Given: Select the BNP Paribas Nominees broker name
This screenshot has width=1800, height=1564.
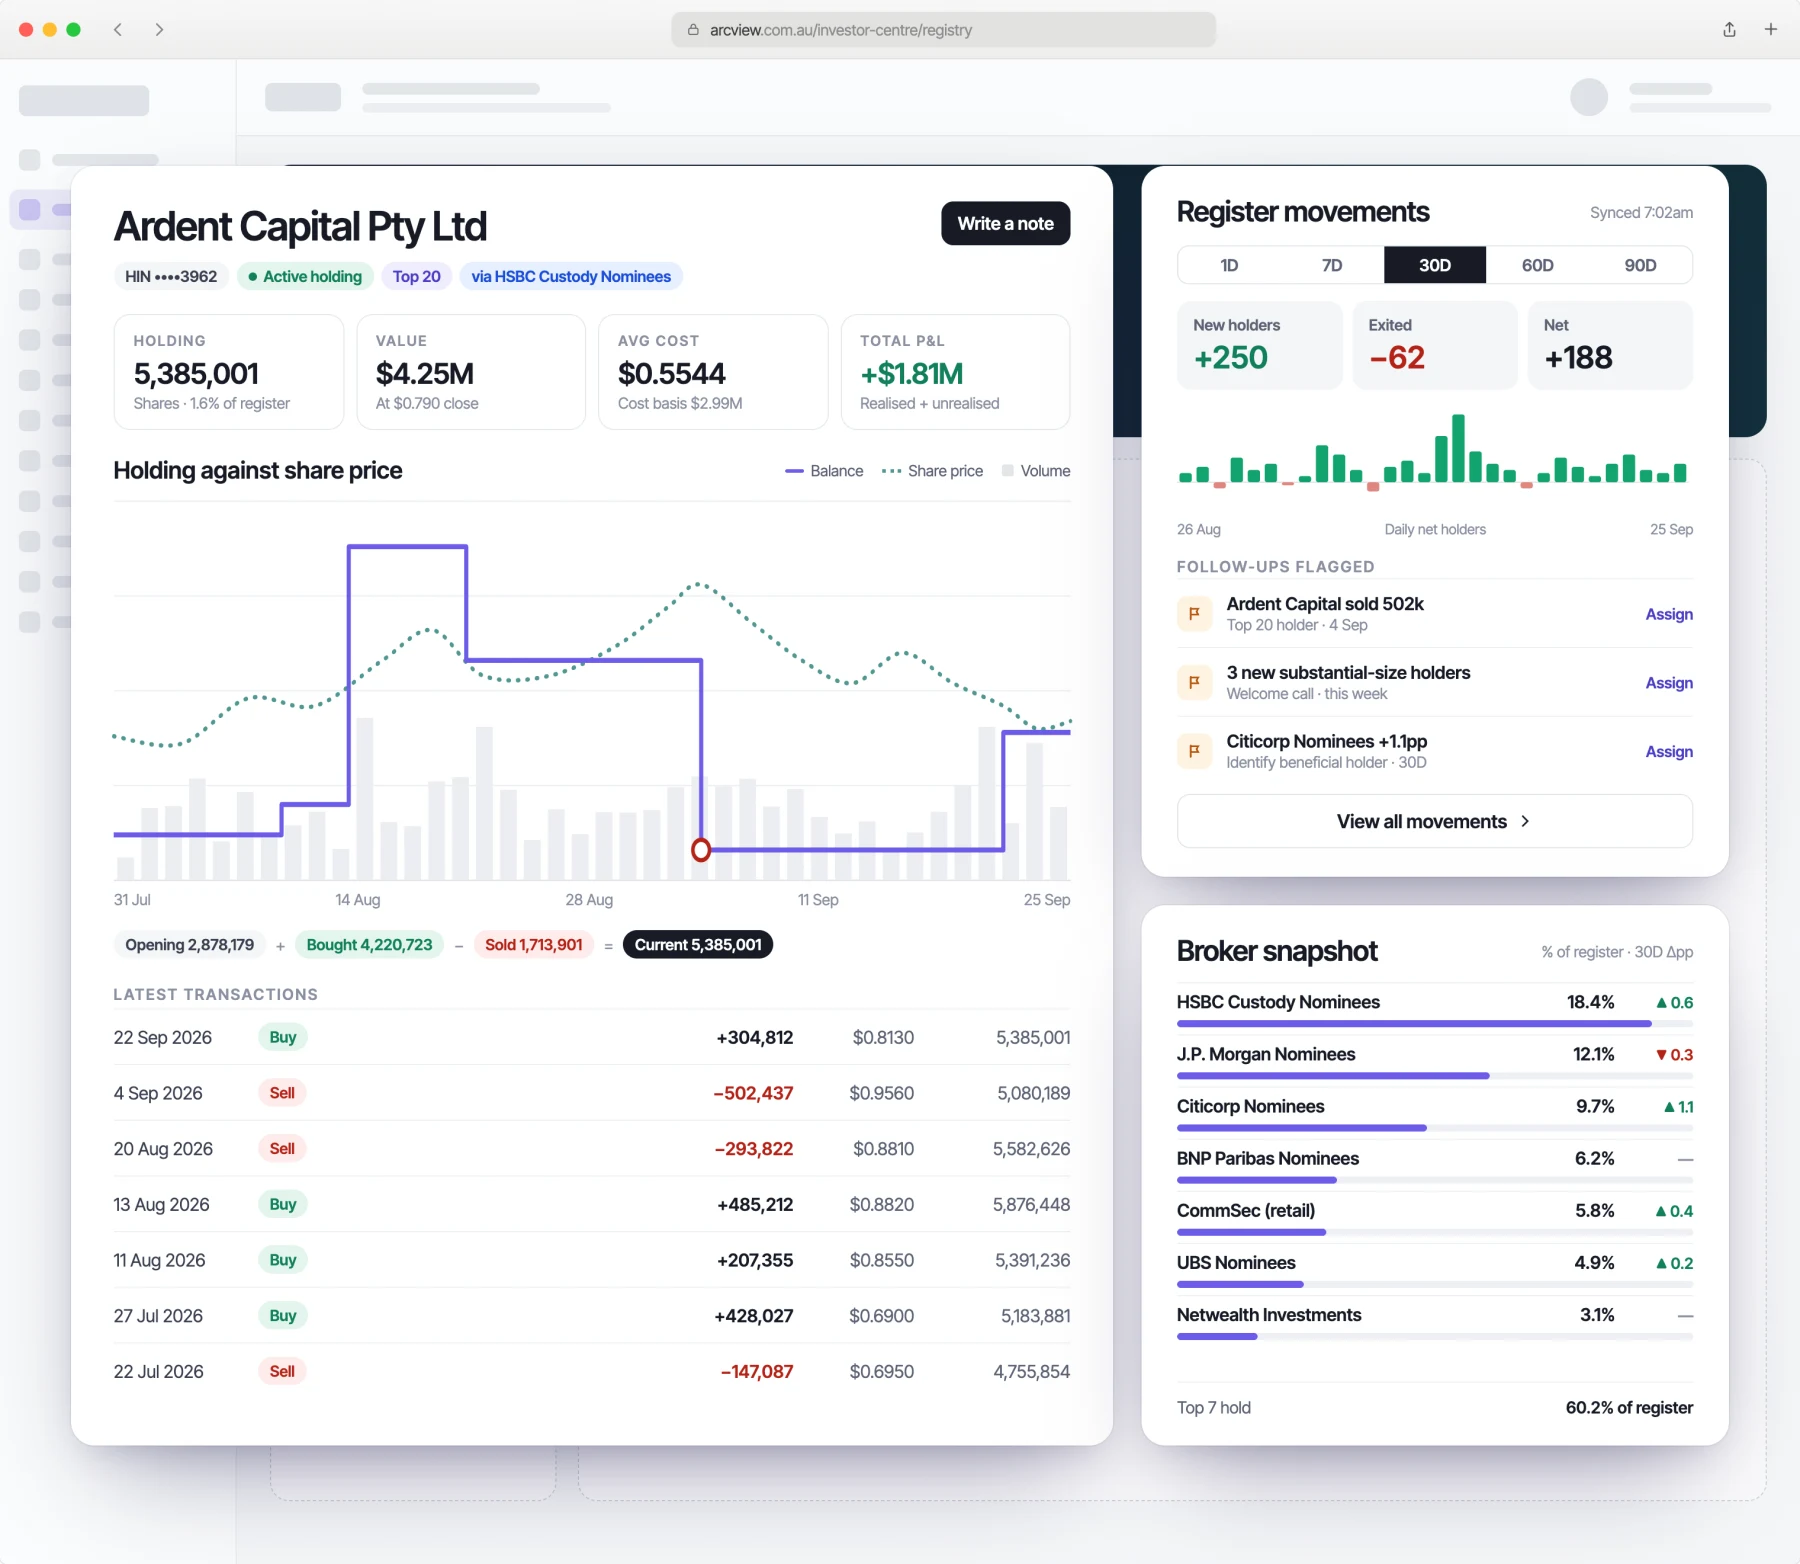Looking at the screenshot, I should [1268, 1158].
